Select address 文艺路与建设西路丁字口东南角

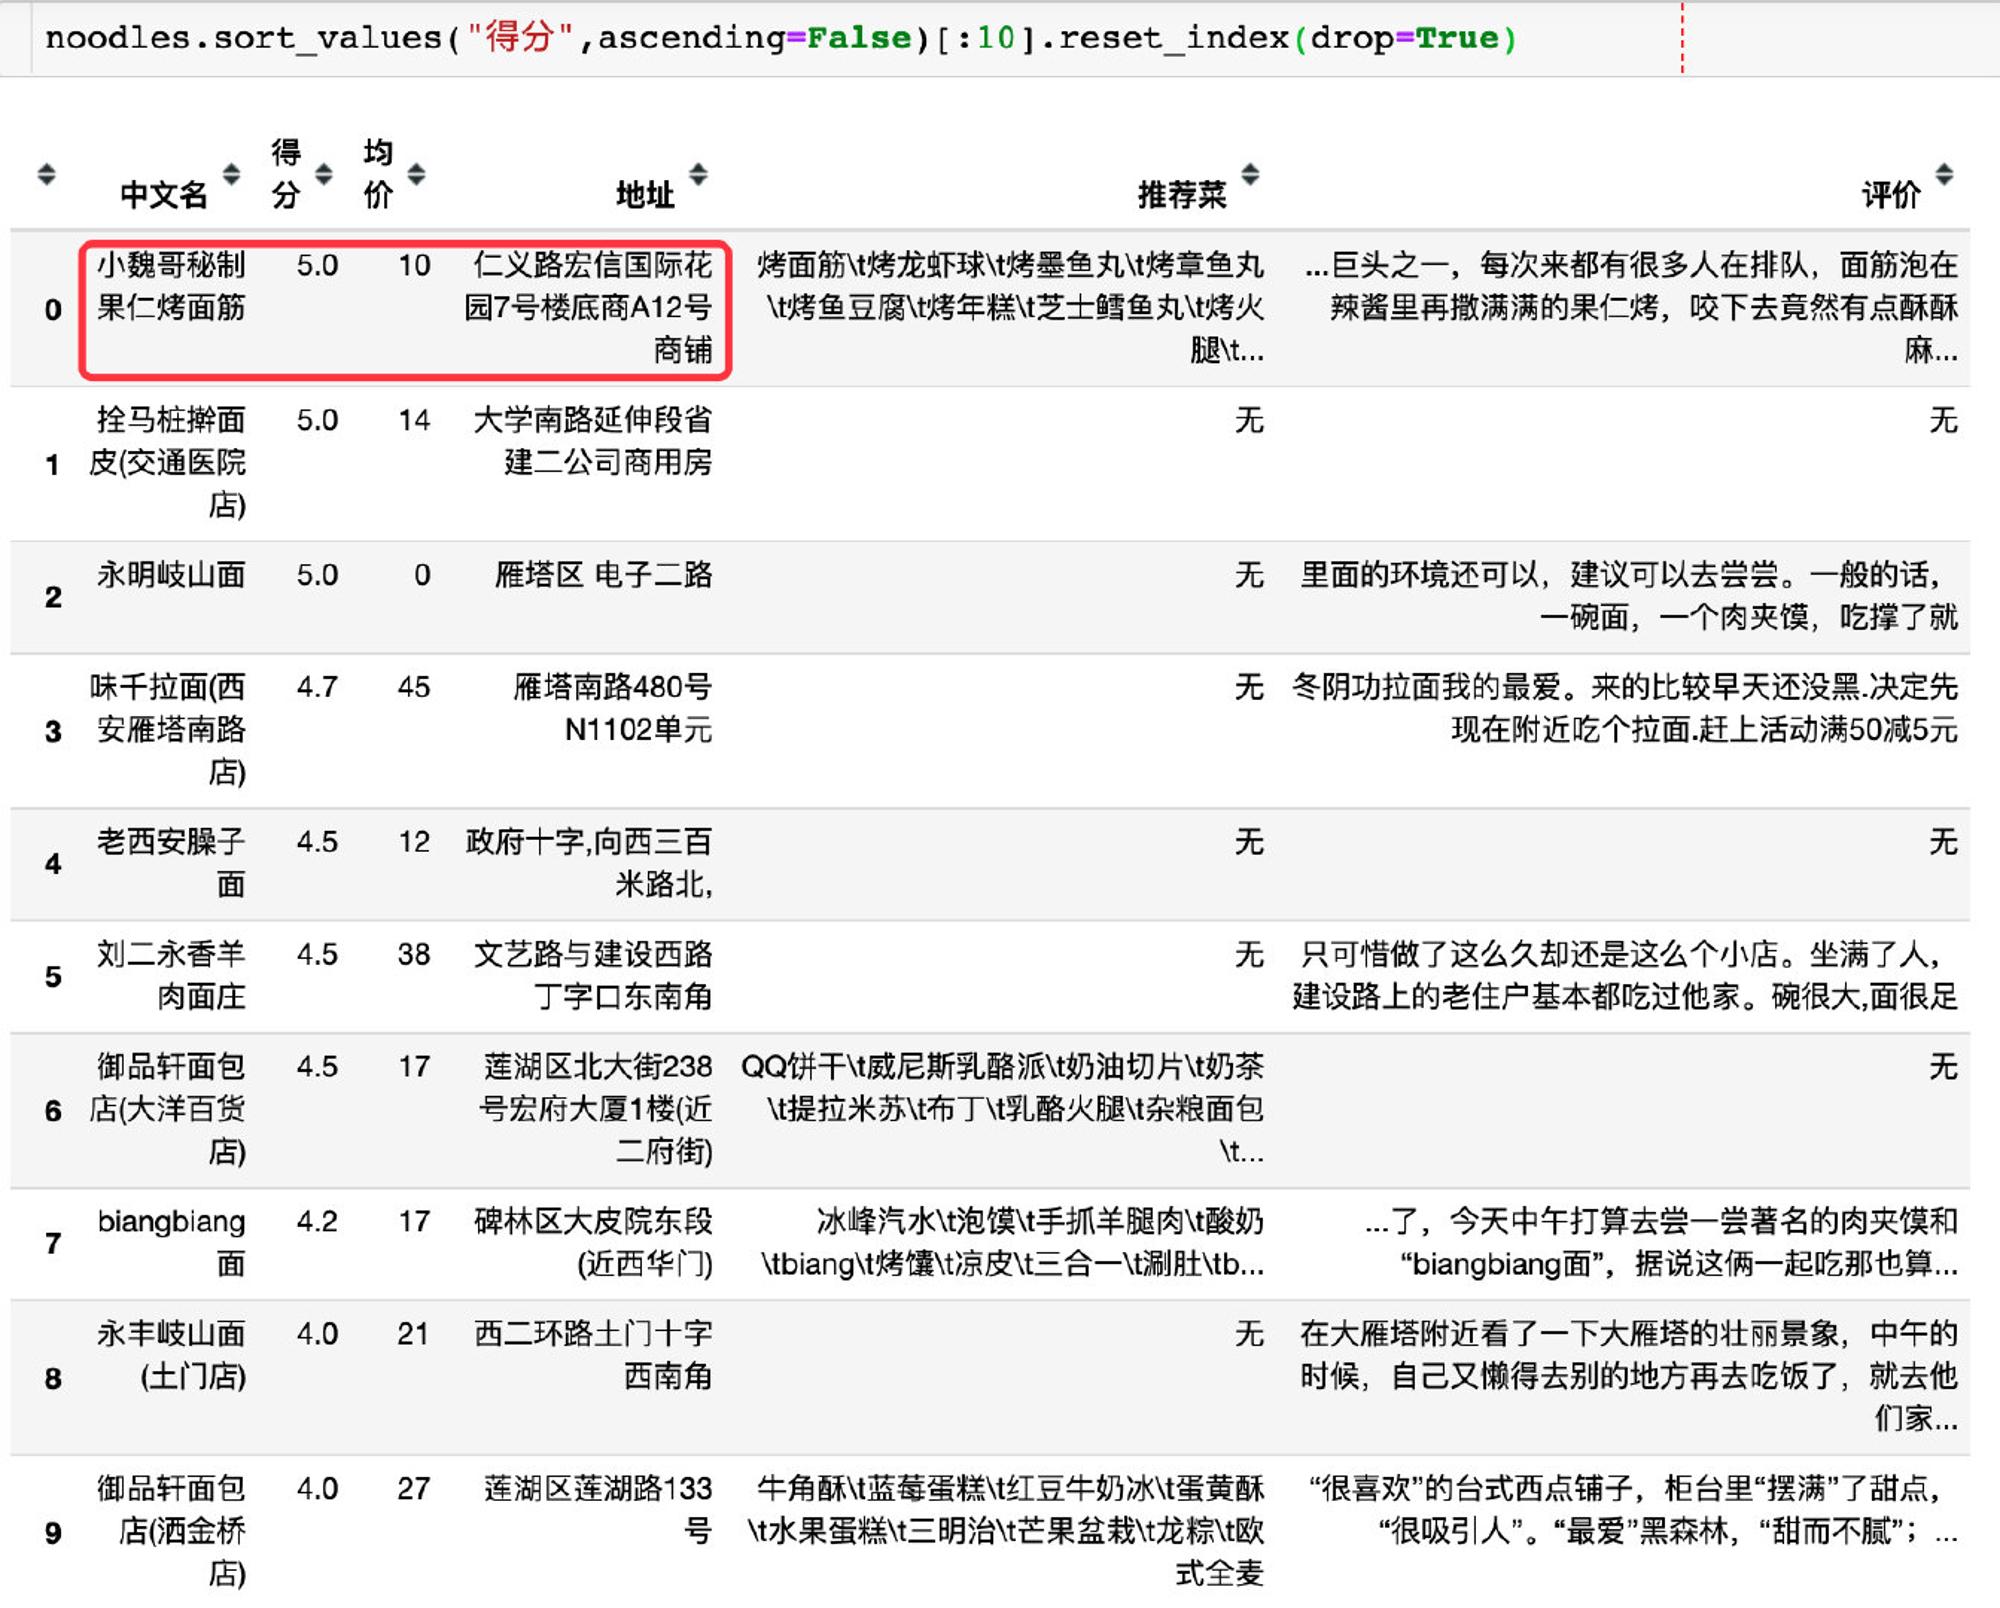(592, 975)
